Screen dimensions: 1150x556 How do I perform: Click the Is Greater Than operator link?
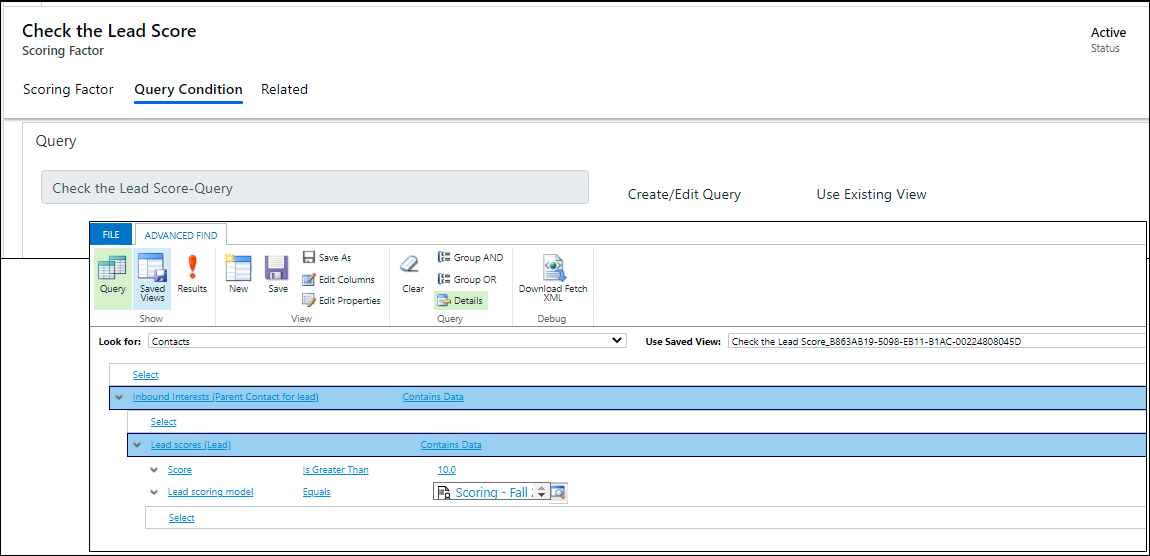point(335,470)
